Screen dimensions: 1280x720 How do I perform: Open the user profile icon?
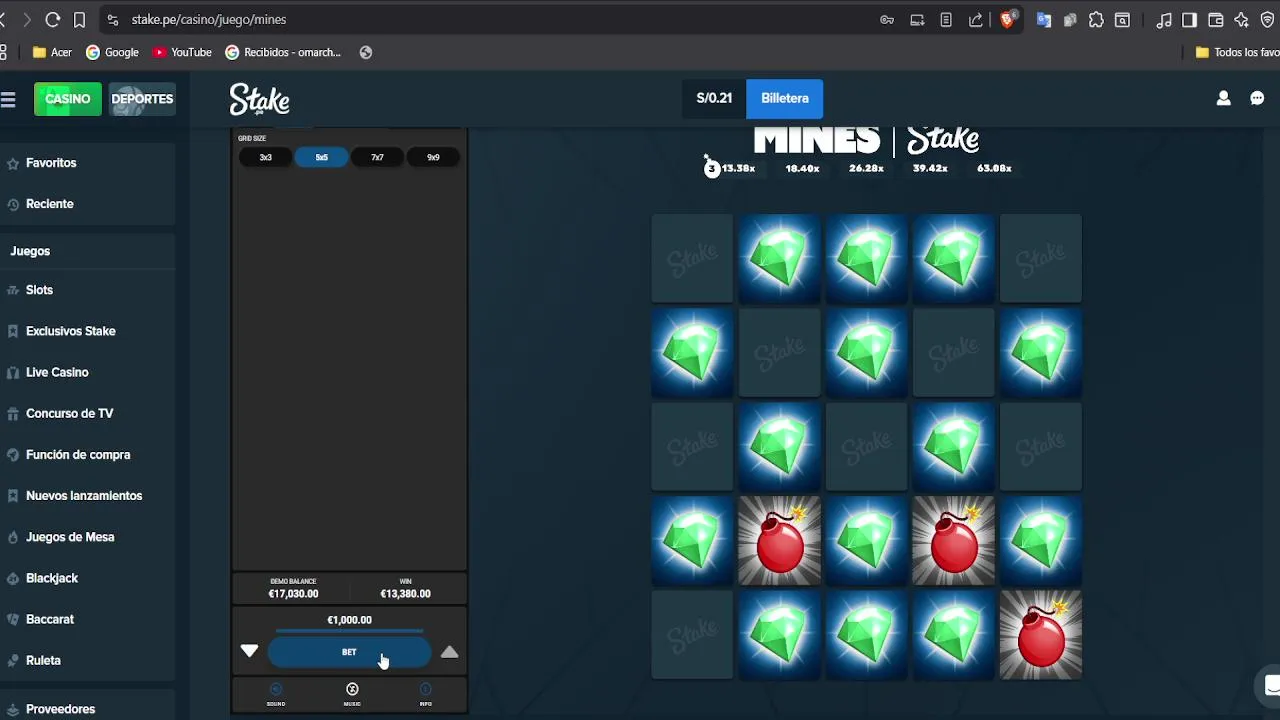coord(1223,98)
